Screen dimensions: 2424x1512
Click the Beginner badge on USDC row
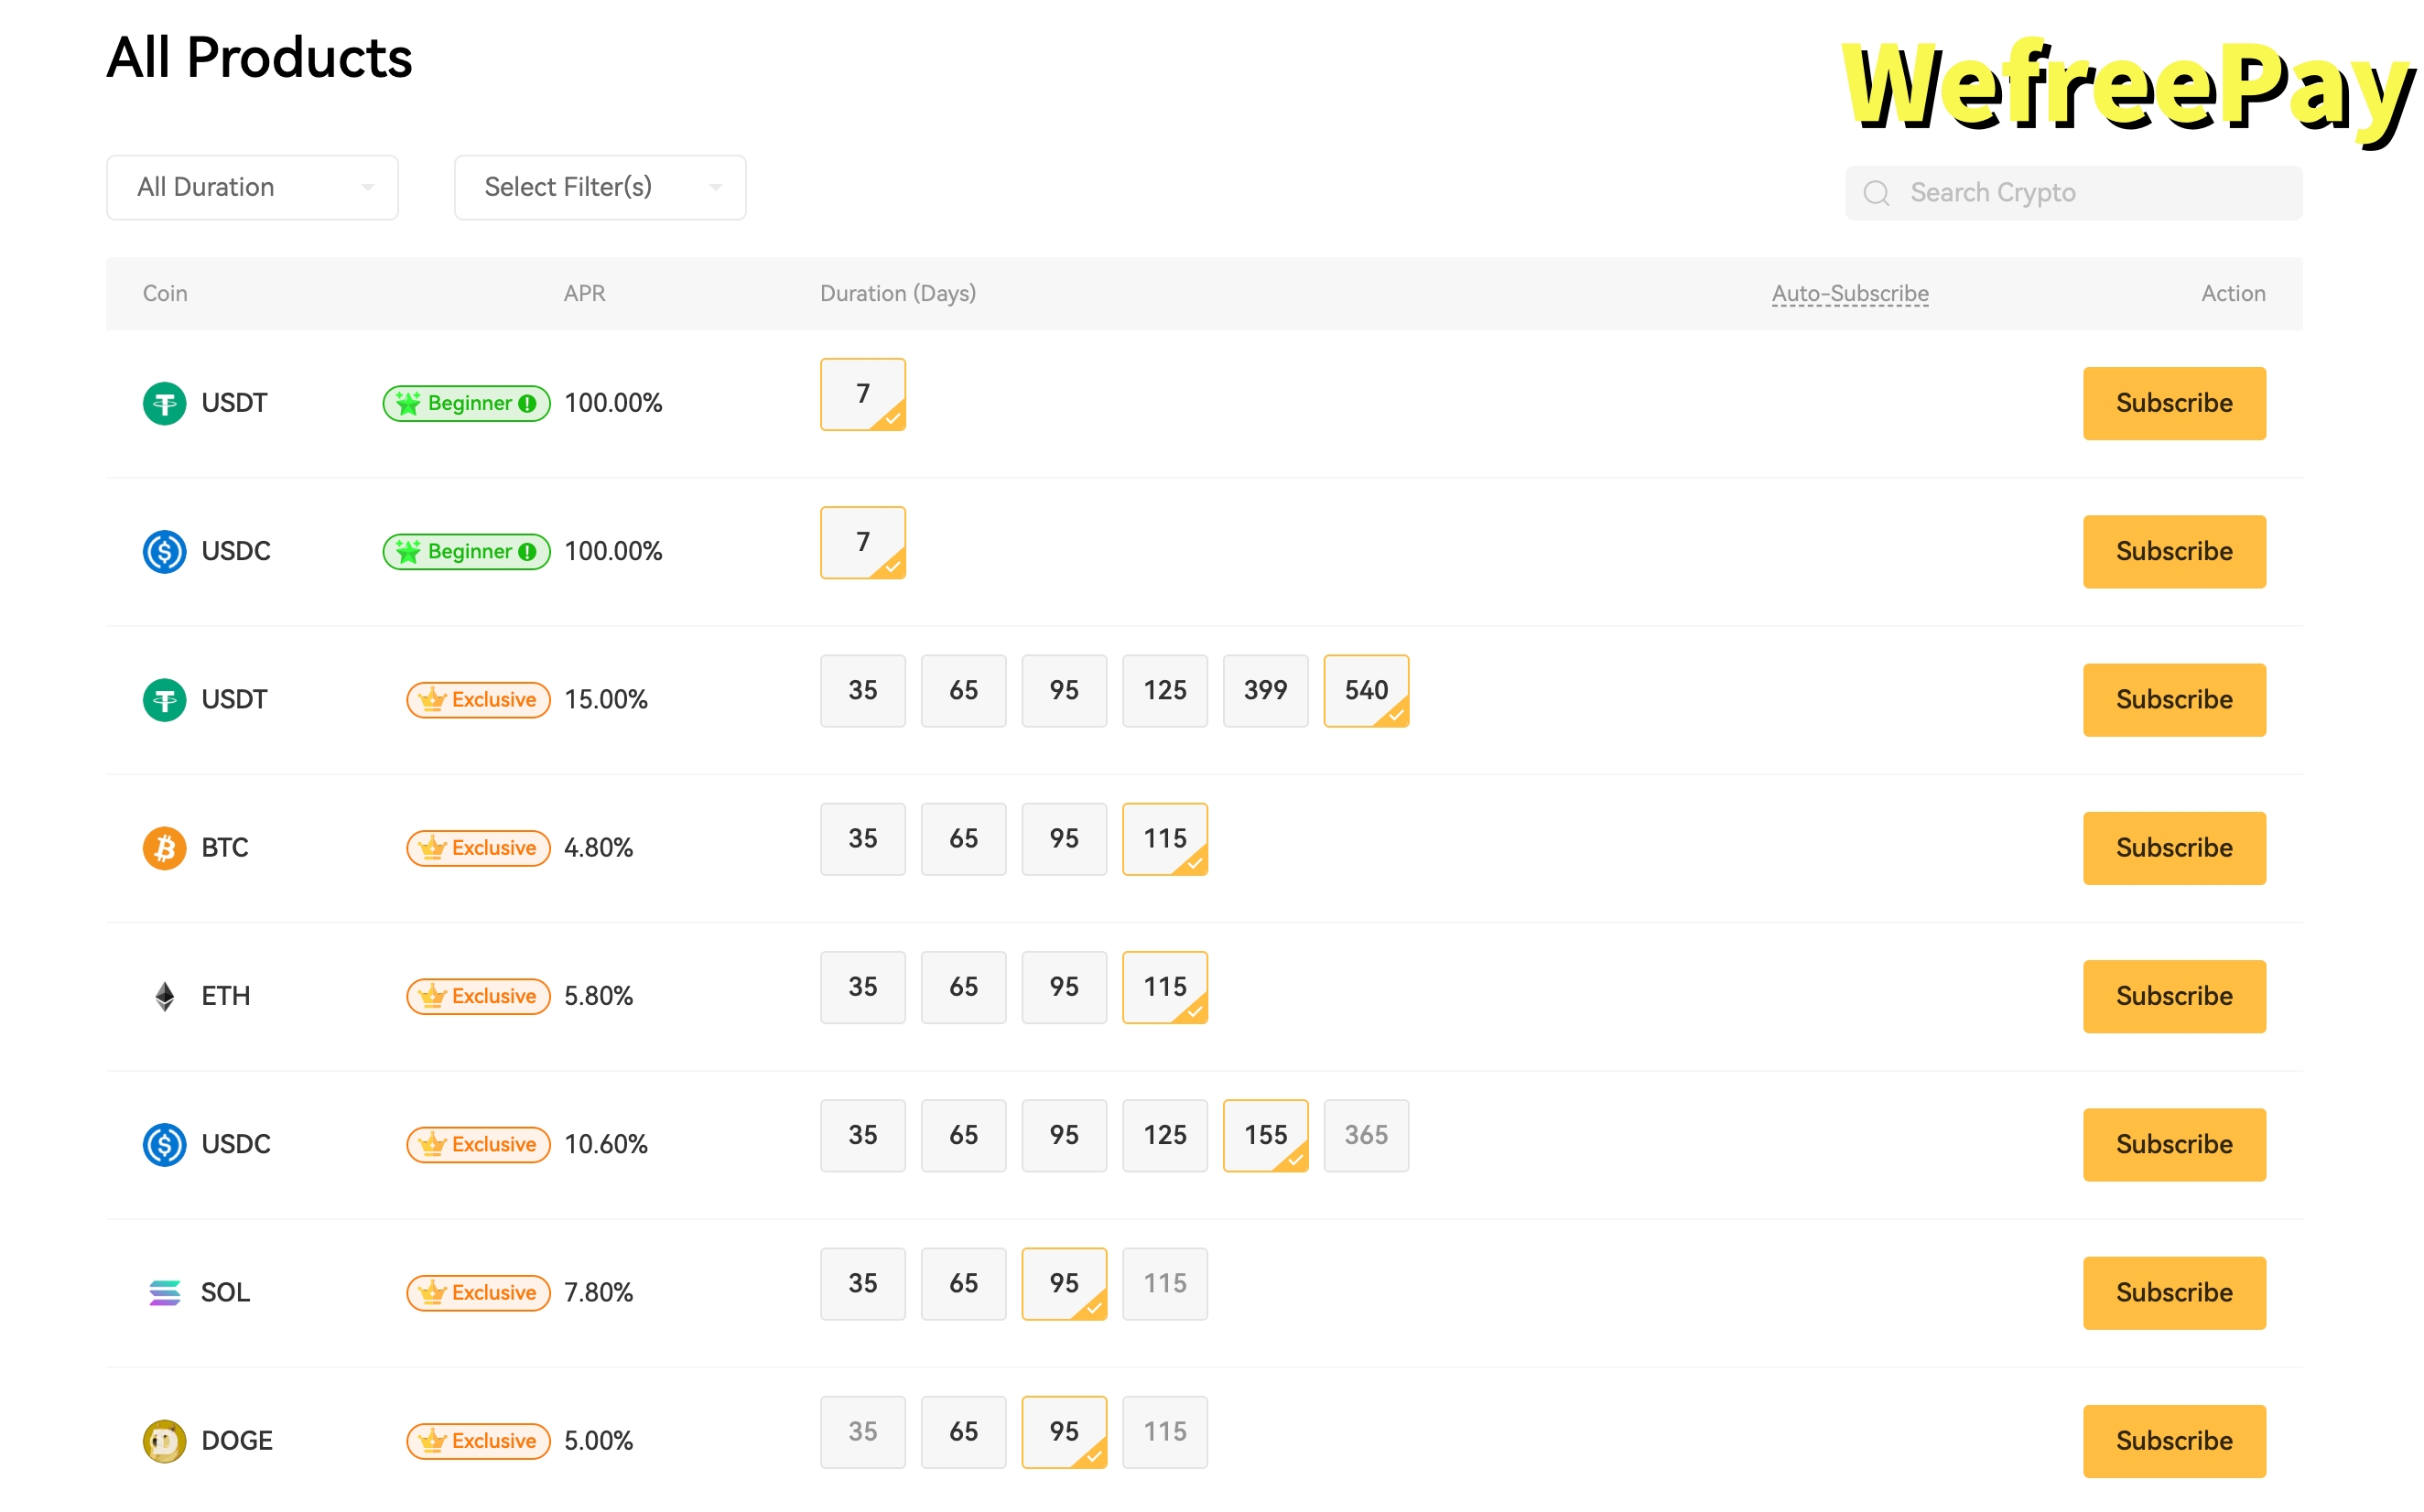click(466, 552)
